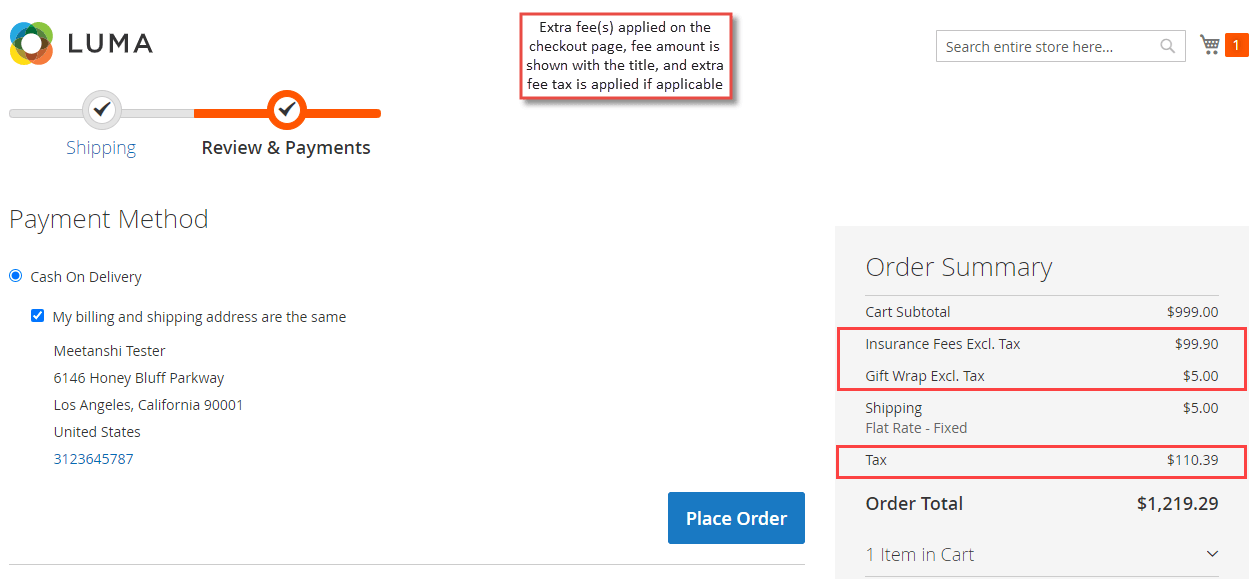Click the cart item count badge
The image size is (1255, 579).
[x=1237, y=45]
